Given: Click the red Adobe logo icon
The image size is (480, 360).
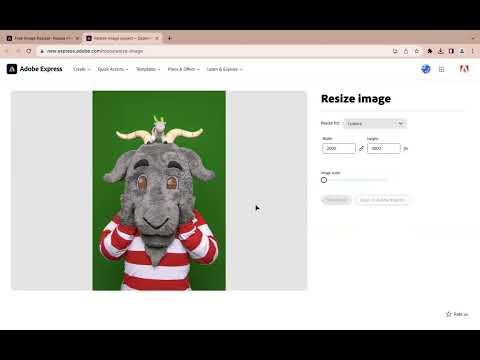Looking at the screenshot, I should coord(464,69).
